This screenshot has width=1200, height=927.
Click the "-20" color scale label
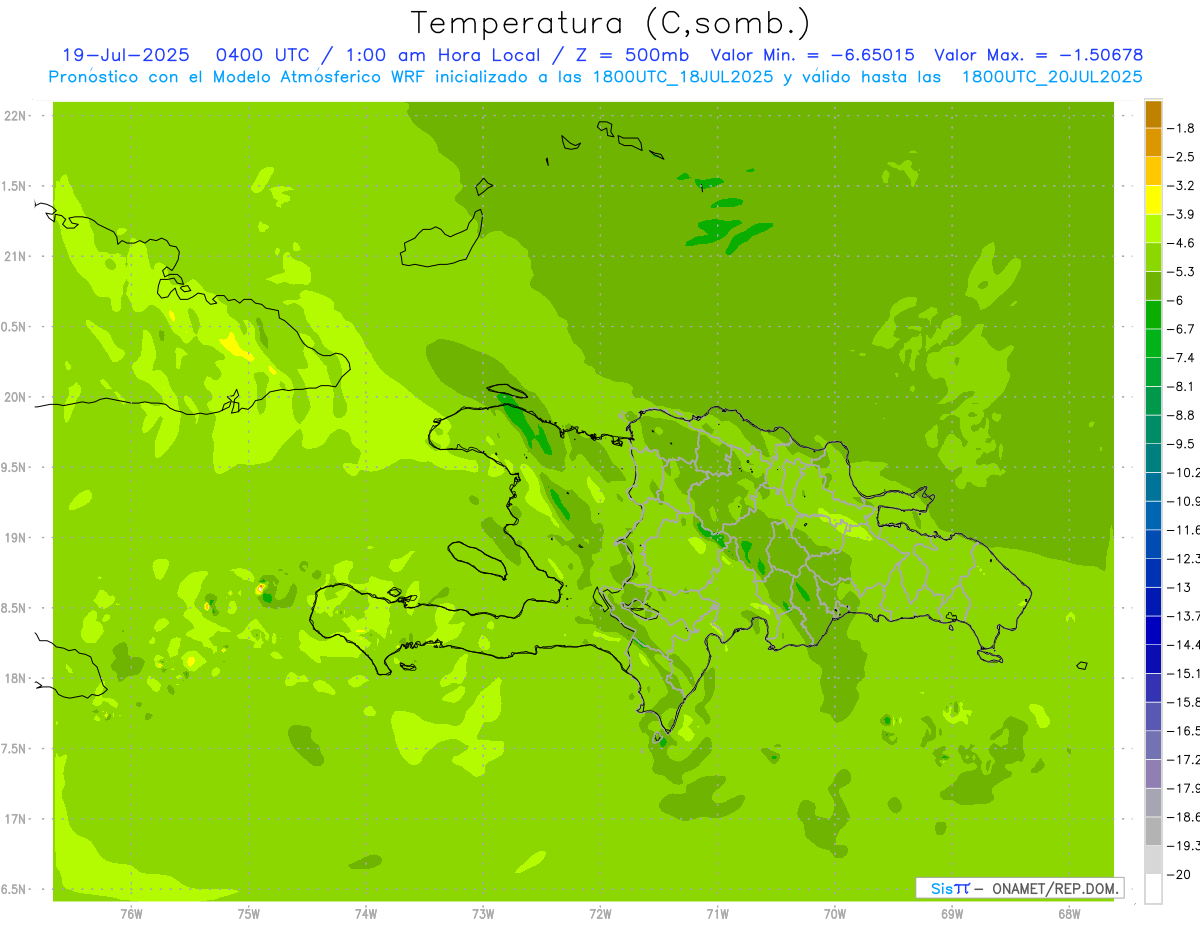pyautogui.click(x=1179, y=875)
